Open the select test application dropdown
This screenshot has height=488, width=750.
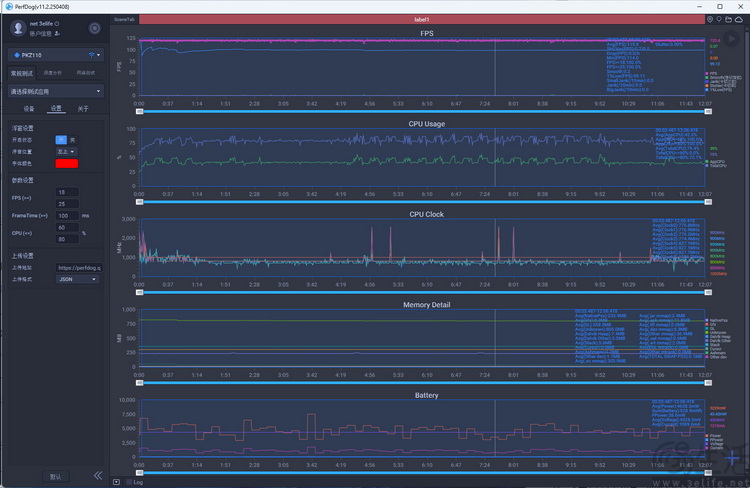pyautogui.click(x=55, y=91)
